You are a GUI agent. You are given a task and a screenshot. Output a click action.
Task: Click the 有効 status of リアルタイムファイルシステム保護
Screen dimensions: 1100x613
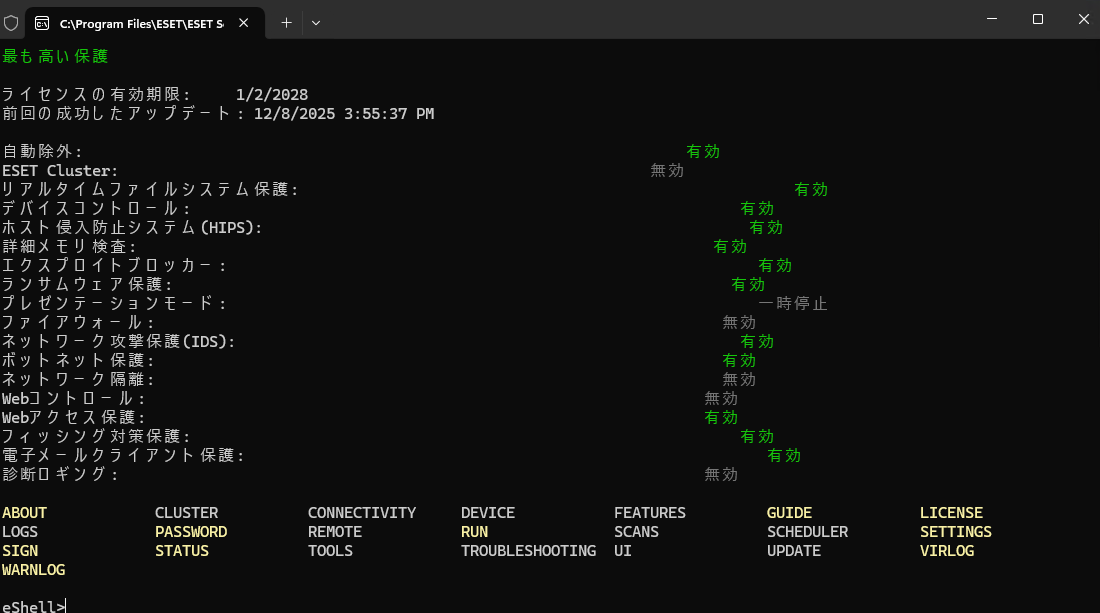tap(811, 189)
